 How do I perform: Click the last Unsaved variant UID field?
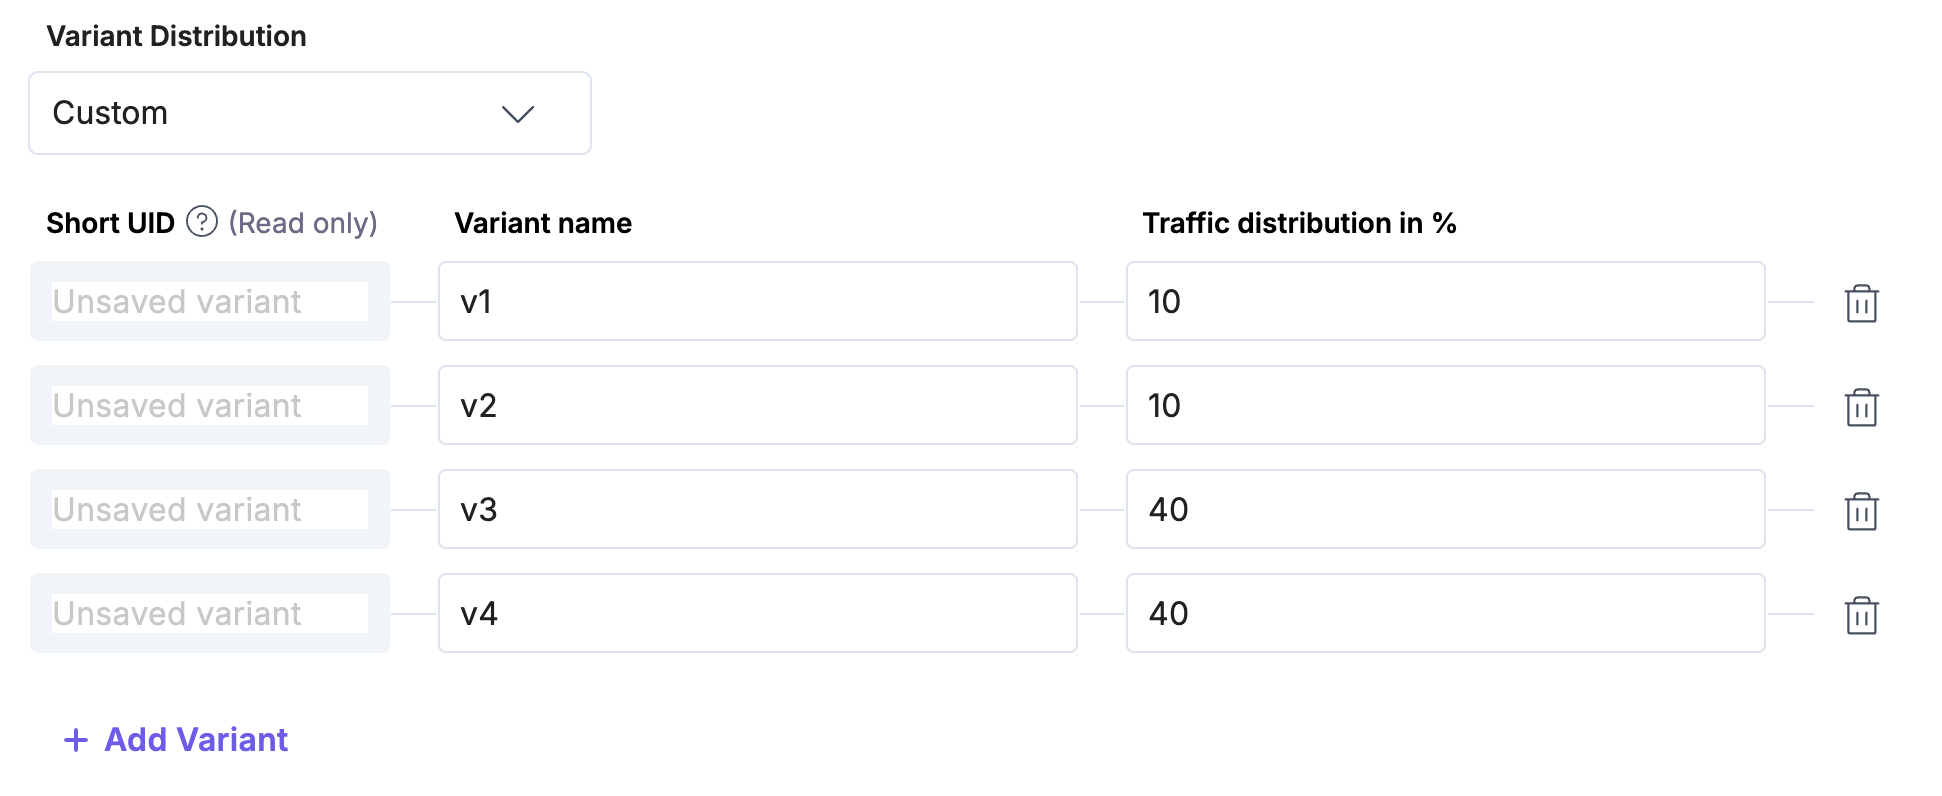[x=210, y=613]
